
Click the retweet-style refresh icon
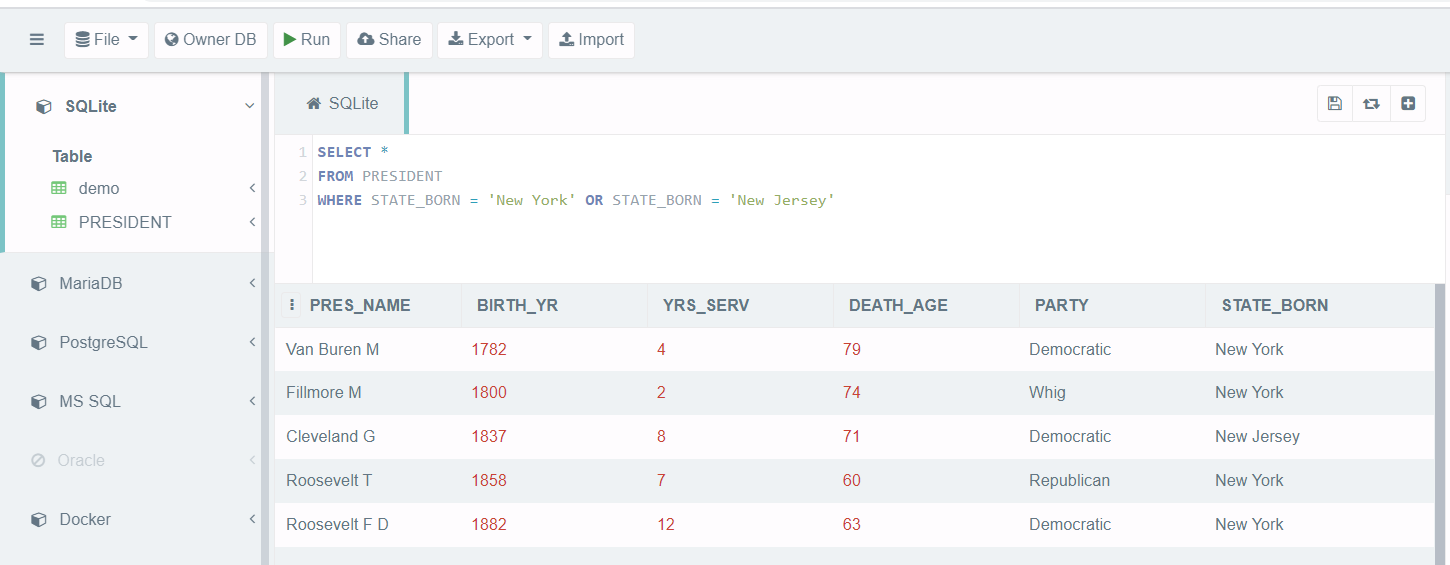coord(1371,104)
